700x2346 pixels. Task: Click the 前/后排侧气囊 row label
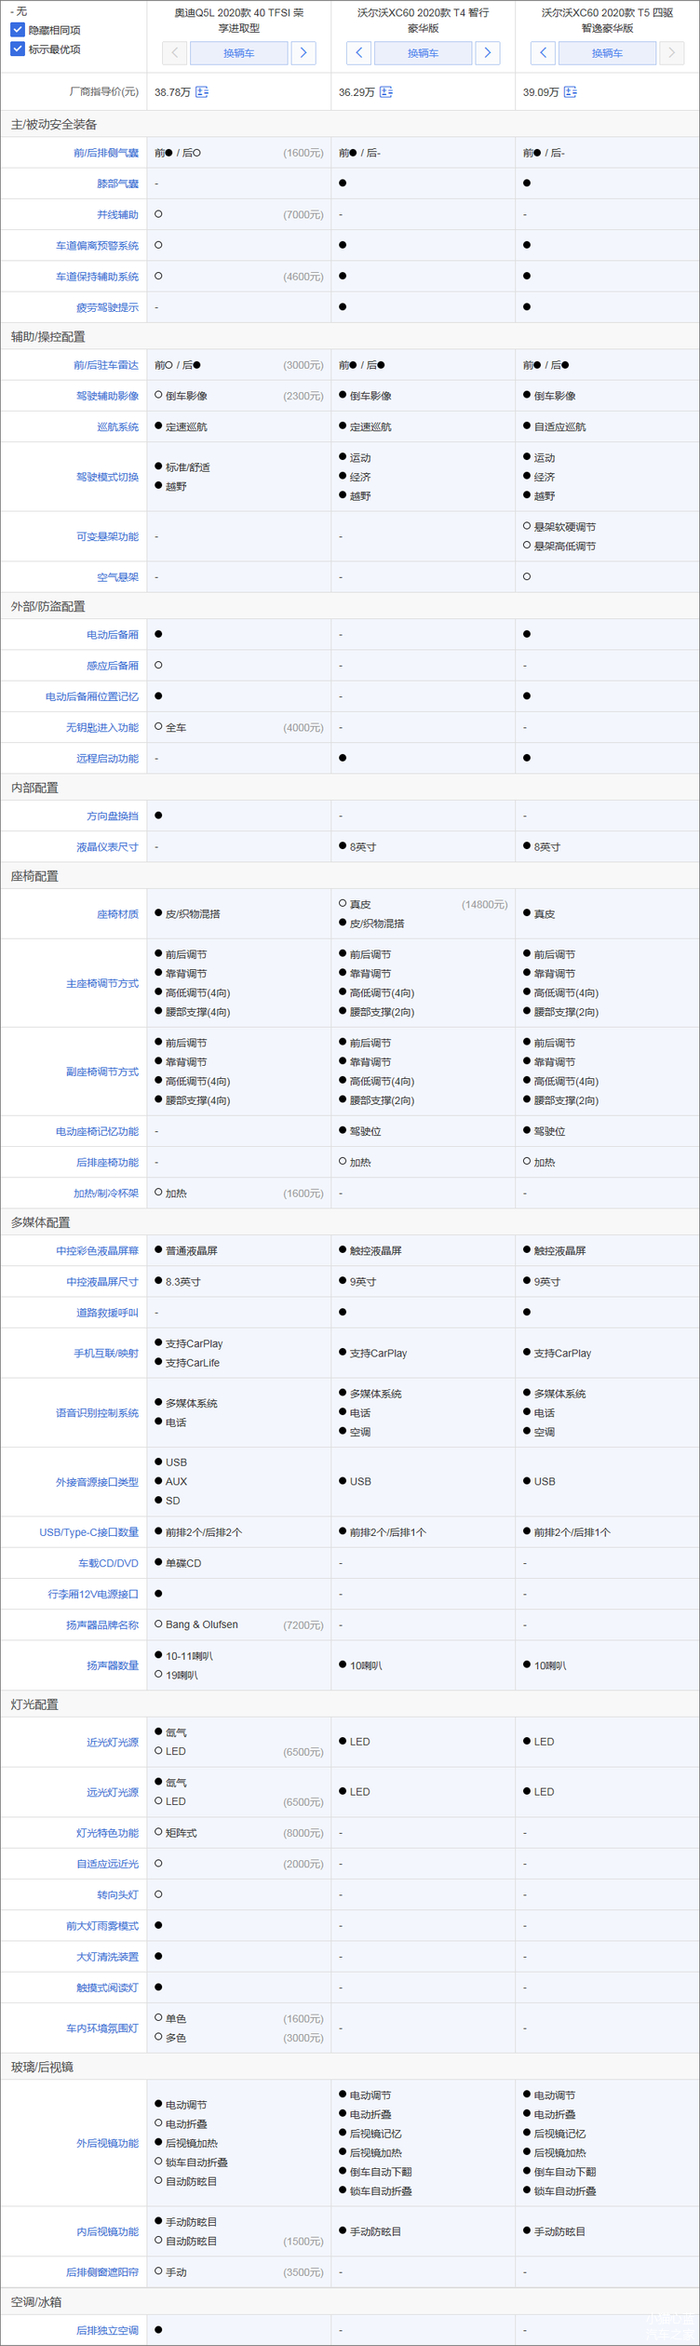pyautogui.click(x=106, y=153)
